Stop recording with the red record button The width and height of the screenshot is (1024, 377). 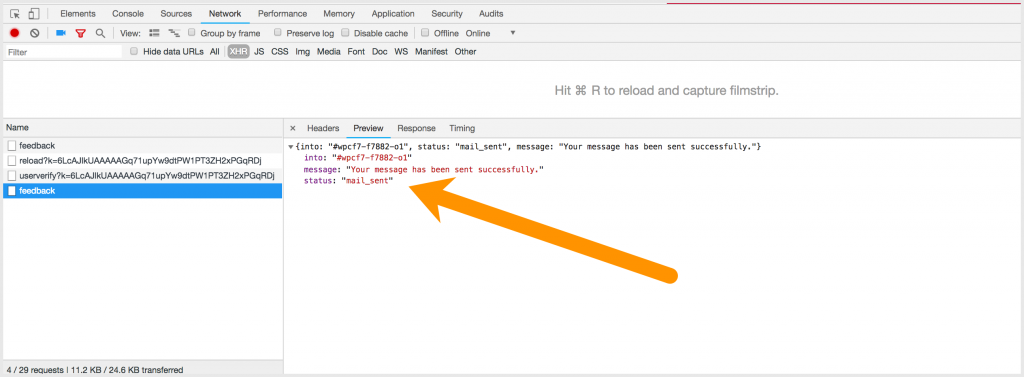[x=14, y=33]
